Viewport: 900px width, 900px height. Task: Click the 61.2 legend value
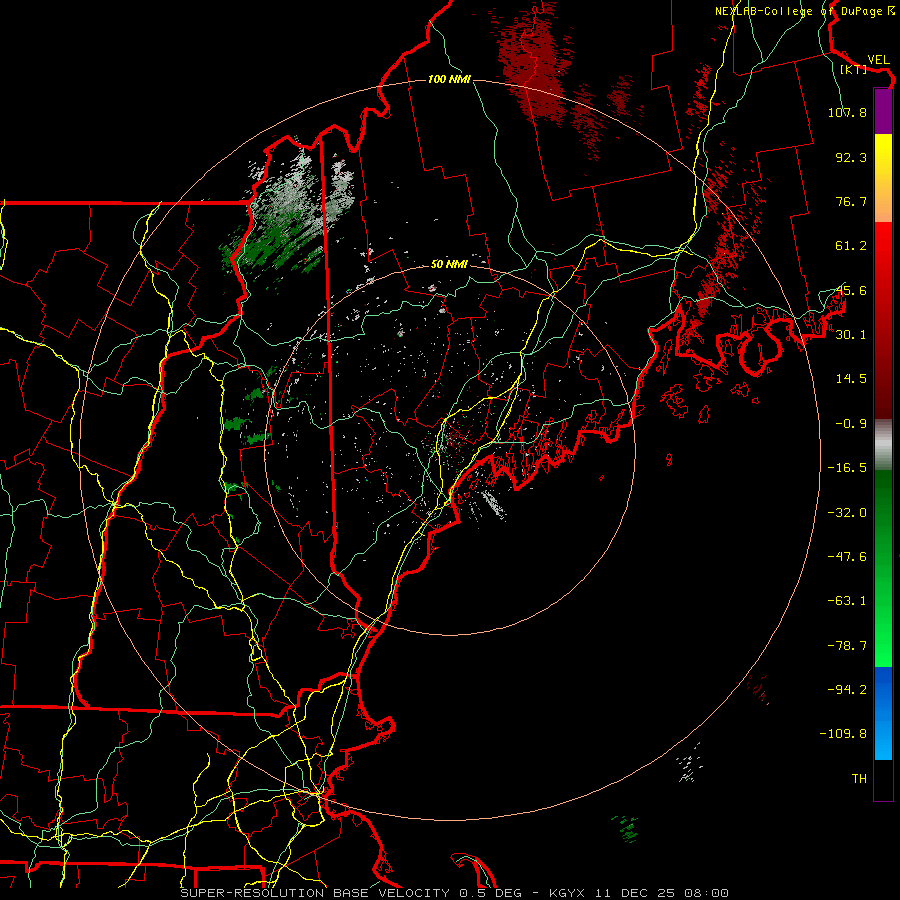click(x=851, y=246)
